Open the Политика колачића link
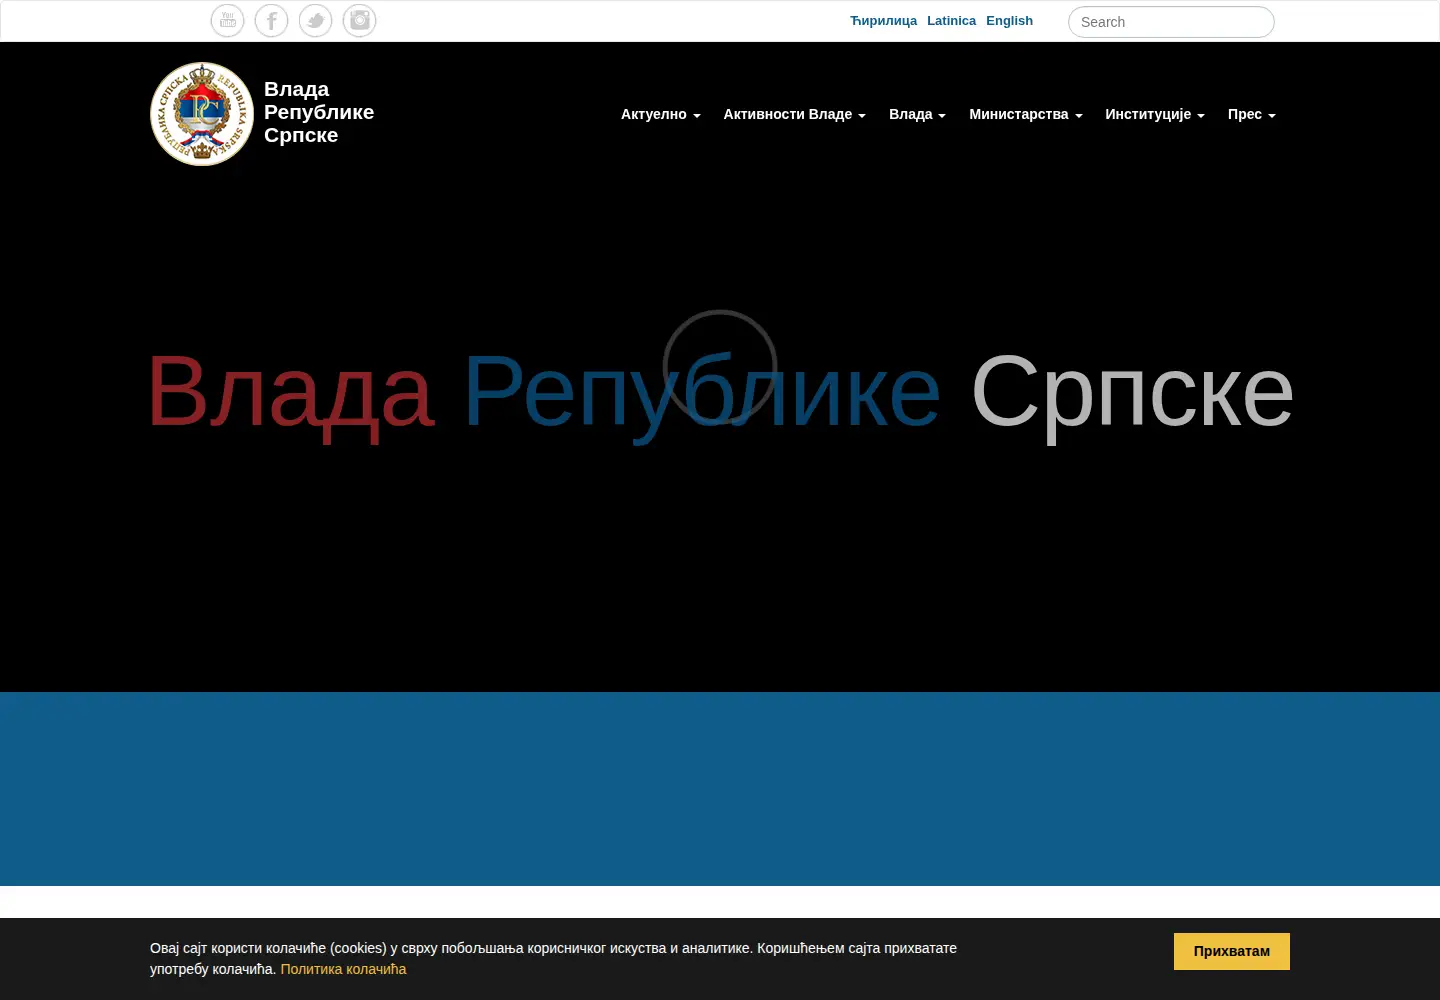Image resolution: width=1440 pixels, height=1000 pixels. coord(343,969)
